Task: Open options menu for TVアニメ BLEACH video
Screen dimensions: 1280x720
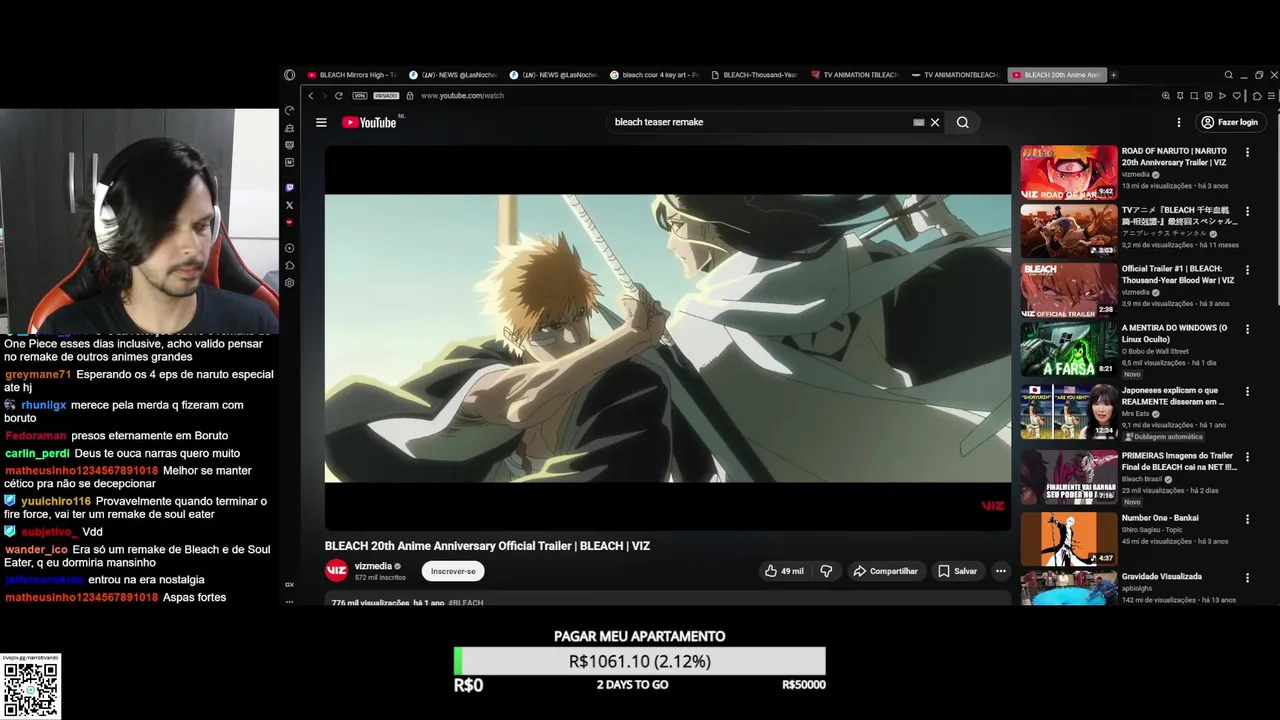Action: [1247, 212]
